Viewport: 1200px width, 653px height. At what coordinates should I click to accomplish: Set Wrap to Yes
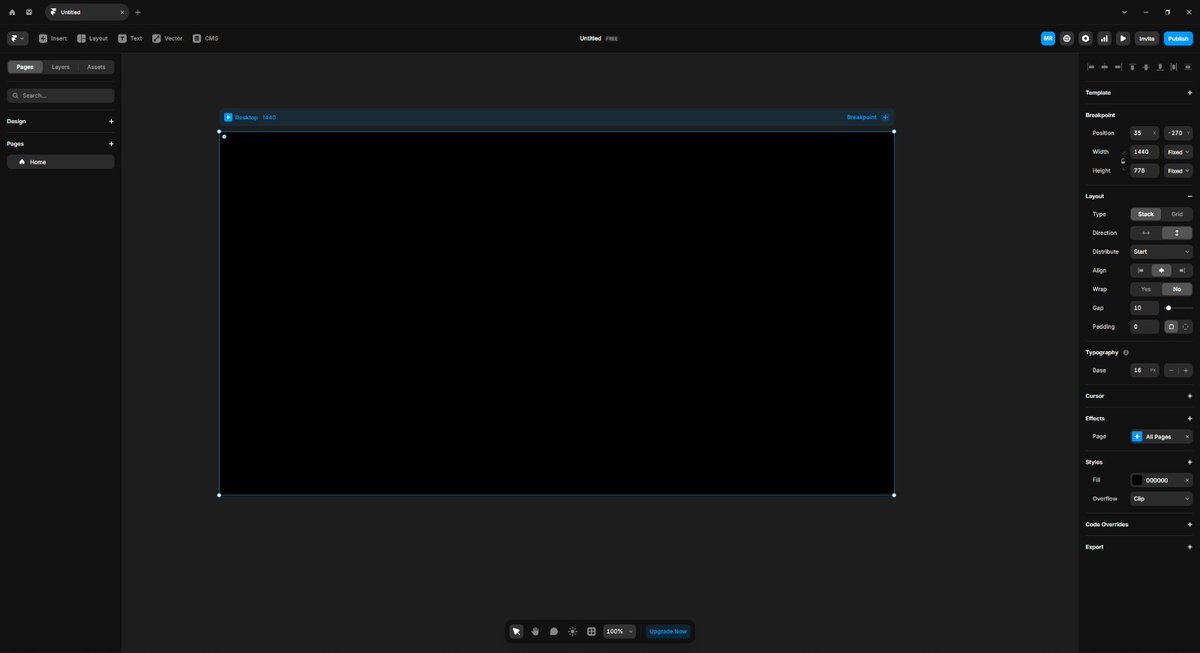point(1146,289)
